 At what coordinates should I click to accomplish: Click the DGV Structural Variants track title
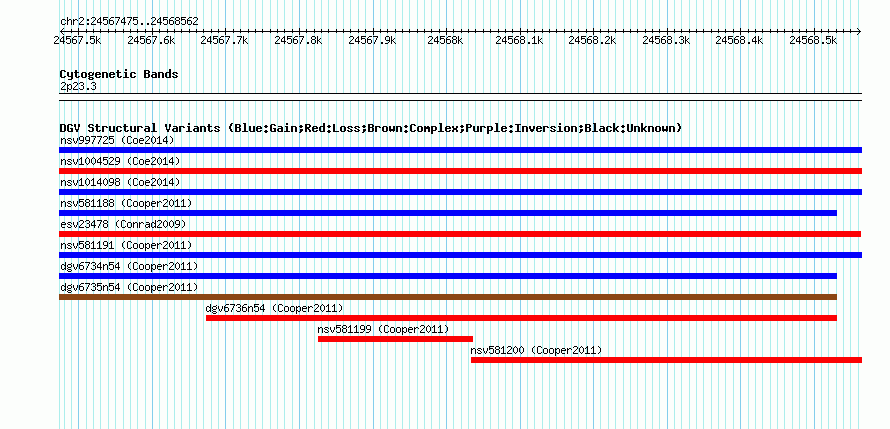pos(371,128)
